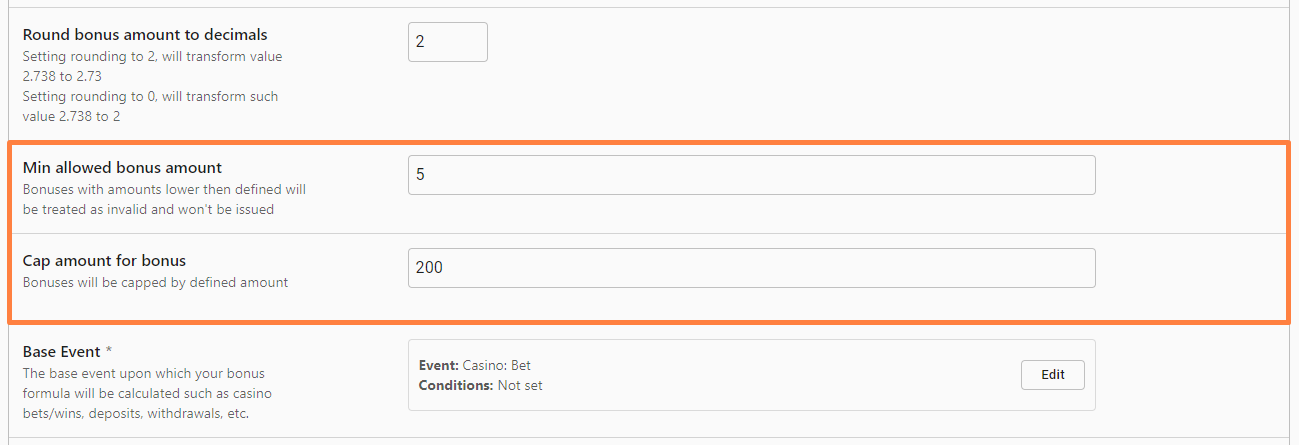This screenshot has height=445, width=1299.
Task: Click the "Cap amount for bonus" heading
Action: pos(104,261)
